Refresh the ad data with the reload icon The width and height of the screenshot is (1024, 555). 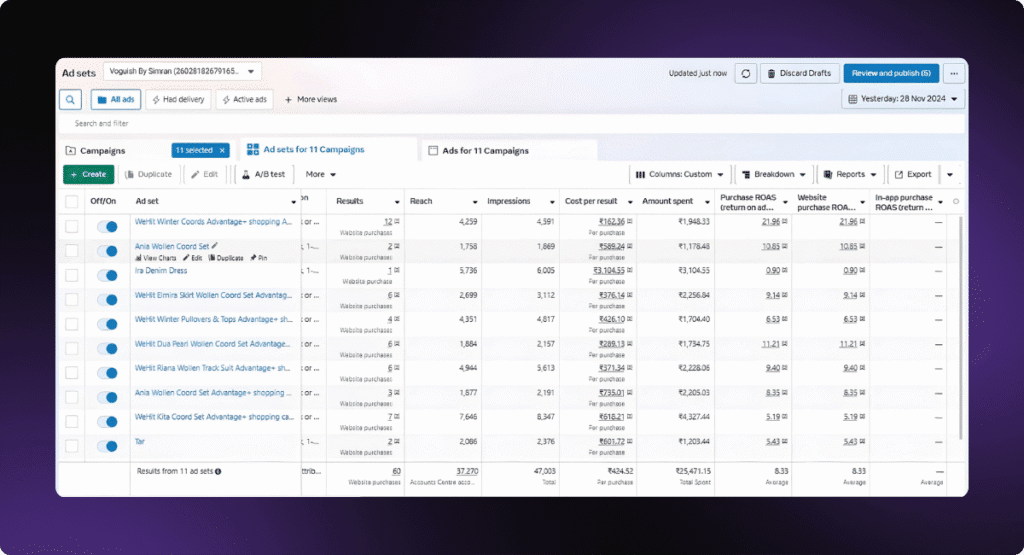[745, 73]
